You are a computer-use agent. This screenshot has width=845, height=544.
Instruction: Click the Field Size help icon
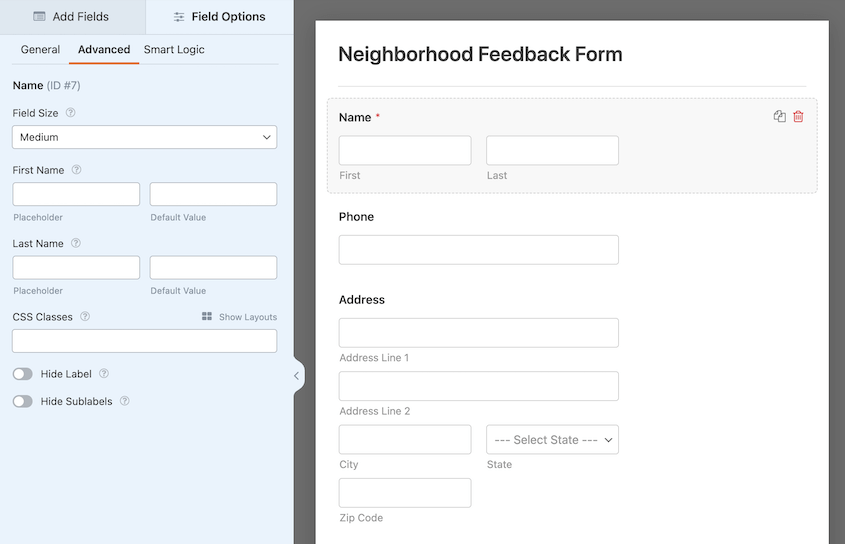tap(70, 113)
